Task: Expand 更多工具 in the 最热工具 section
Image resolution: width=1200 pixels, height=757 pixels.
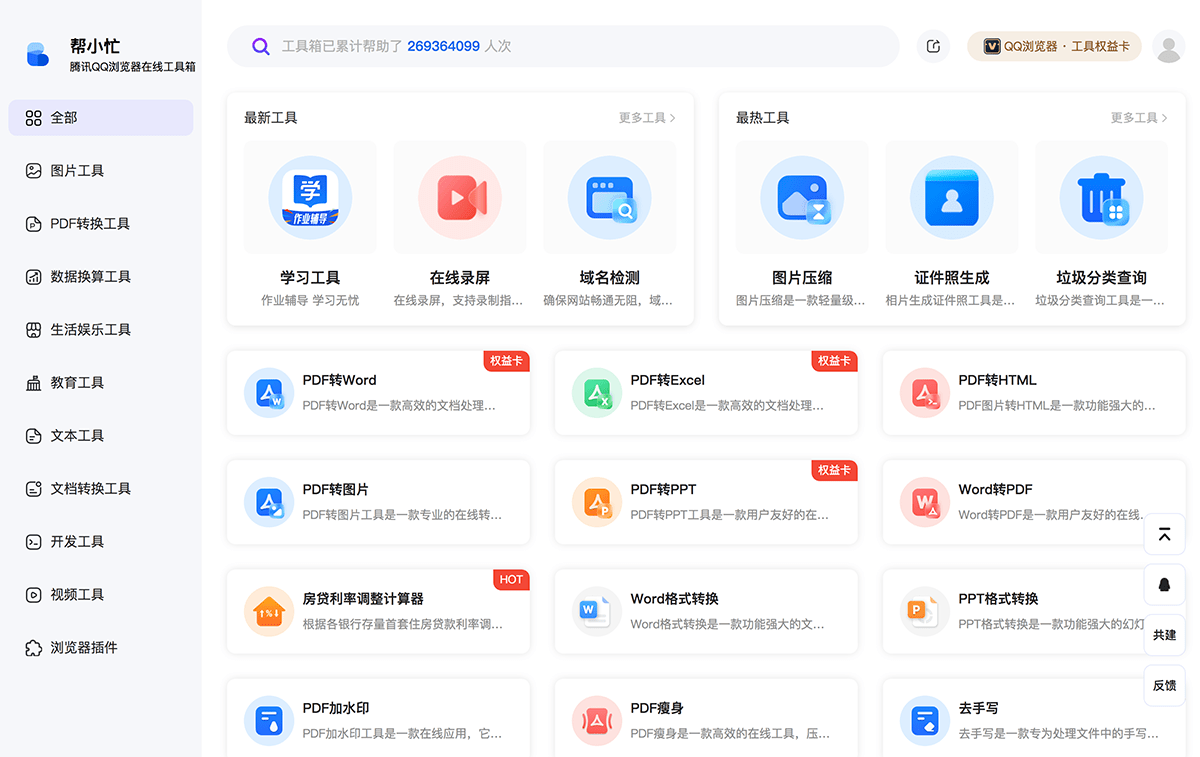Action: point(1138,117)
